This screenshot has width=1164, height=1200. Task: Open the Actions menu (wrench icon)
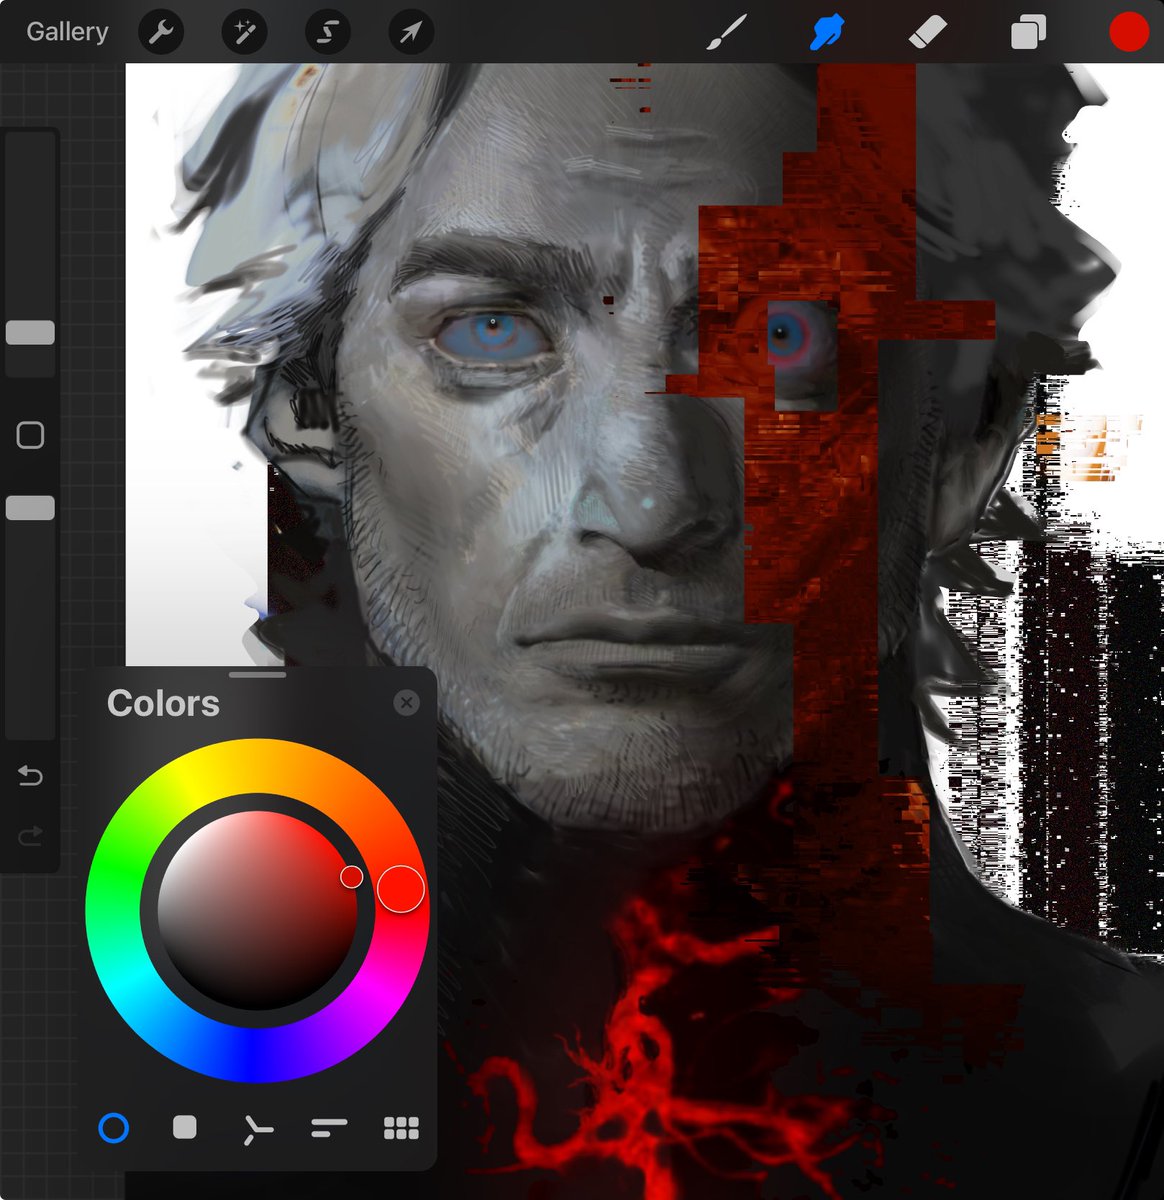pyautogui.click(x=161, y=31)
